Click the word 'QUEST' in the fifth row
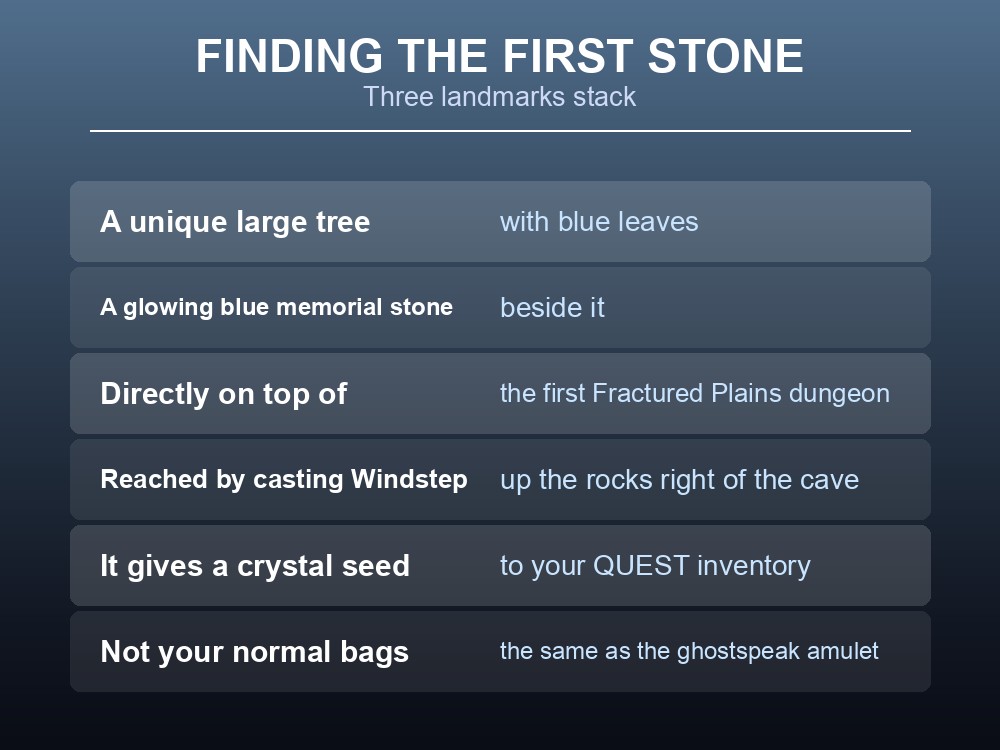This screenshot has height=750, width=1000. [641, 566]
